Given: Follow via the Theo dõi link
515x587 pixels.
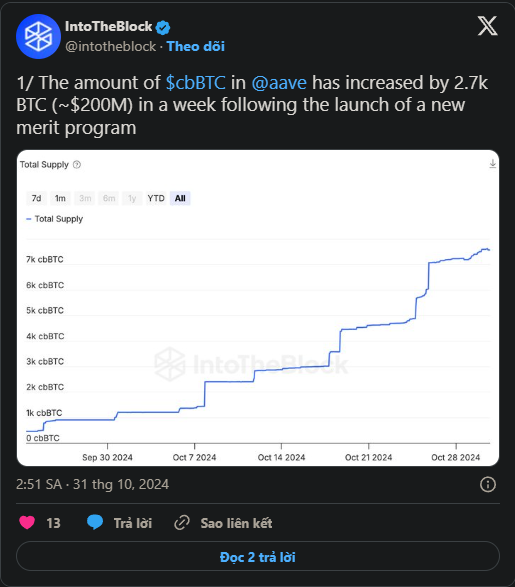Looking at the screenshot, I should pyautogui.click(x=196, y=46).
